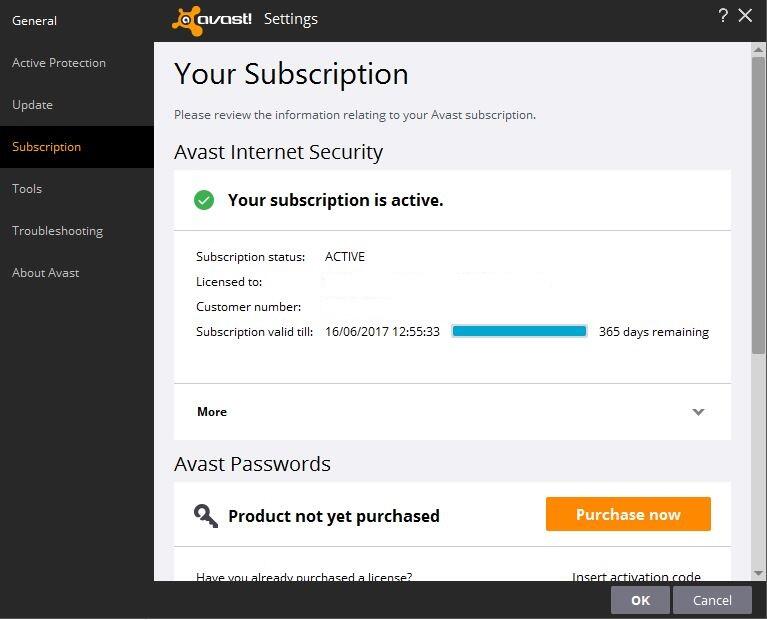This screenshot has height=620, width=767.
Task: Click the green active checkmark icon
Action: coord(204,200)
